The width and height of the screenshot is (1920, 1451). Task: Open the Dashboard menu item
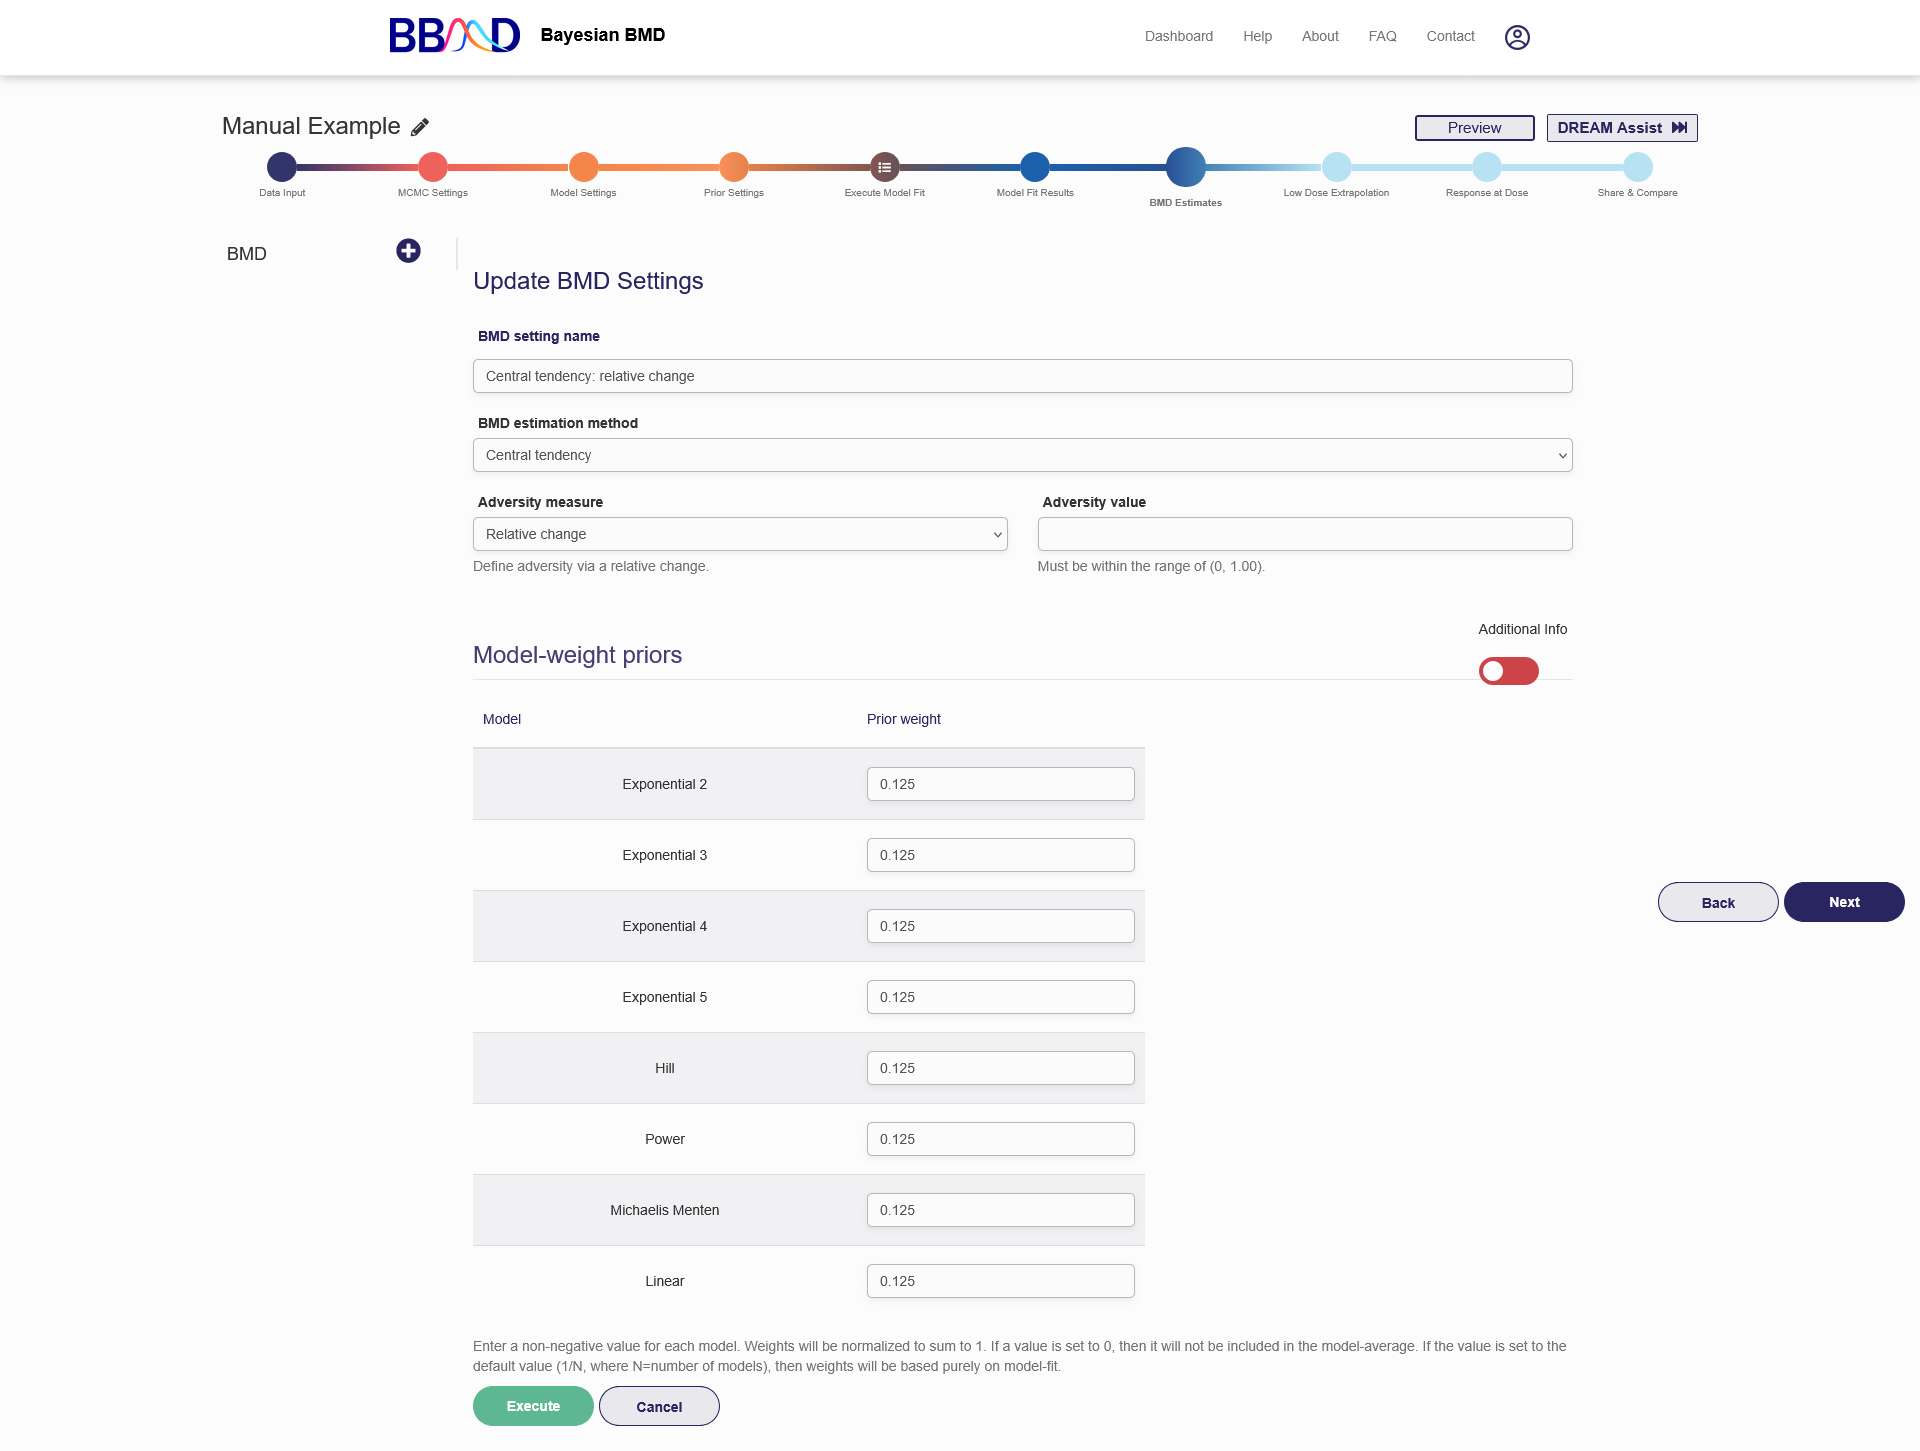(1178, 36)
